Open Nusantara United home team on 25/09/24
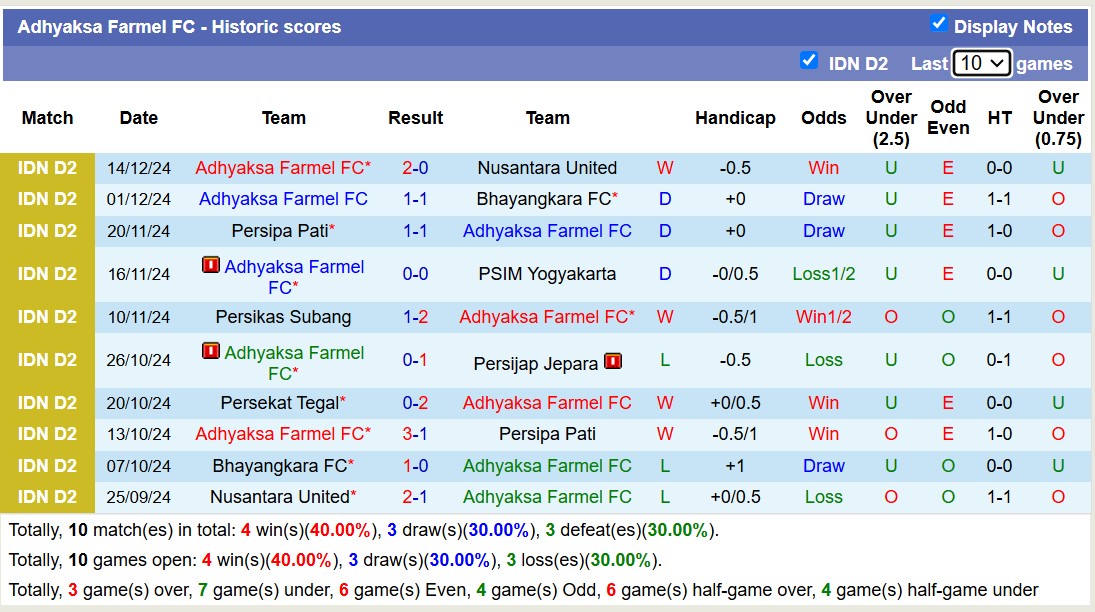The image size is (1095, 612). pyautogui.click(x=279, y=497)
